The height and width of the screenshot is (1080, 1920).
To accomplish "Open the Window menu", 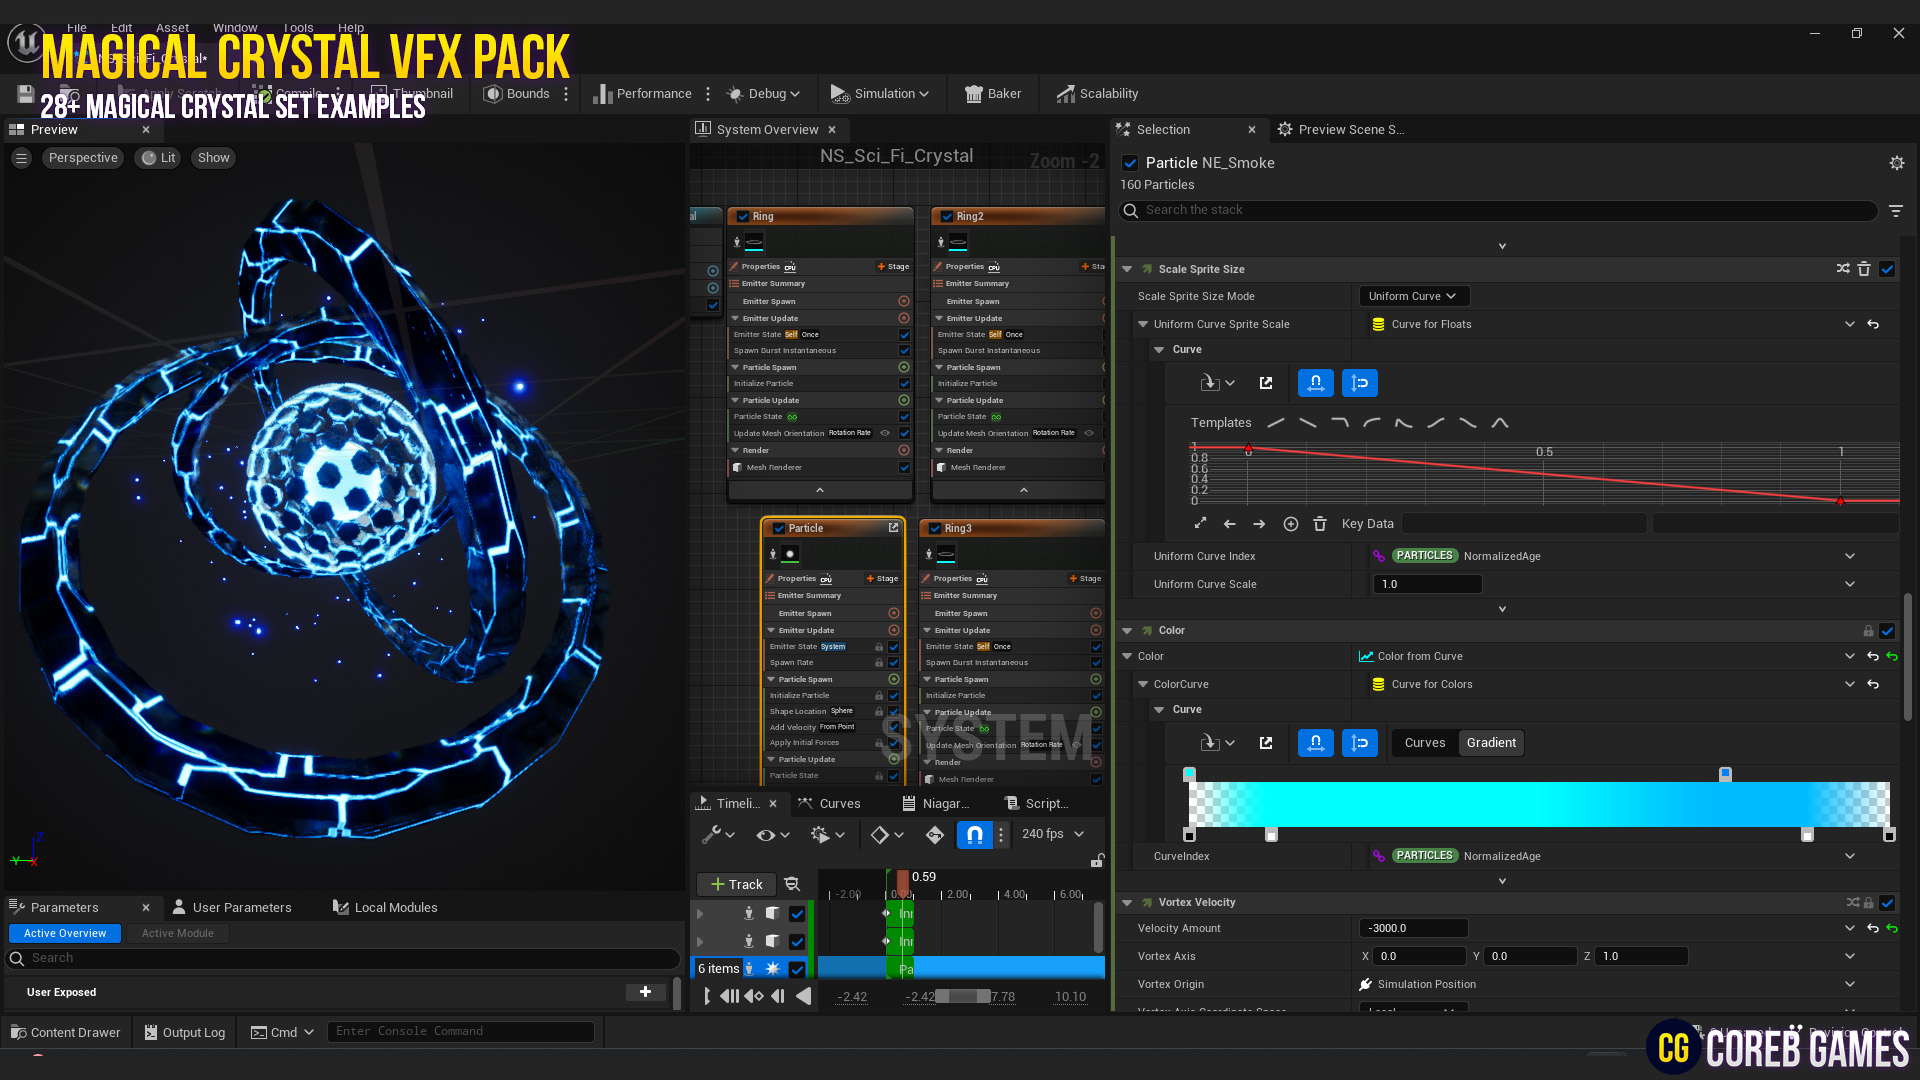I will pos(235,27).
